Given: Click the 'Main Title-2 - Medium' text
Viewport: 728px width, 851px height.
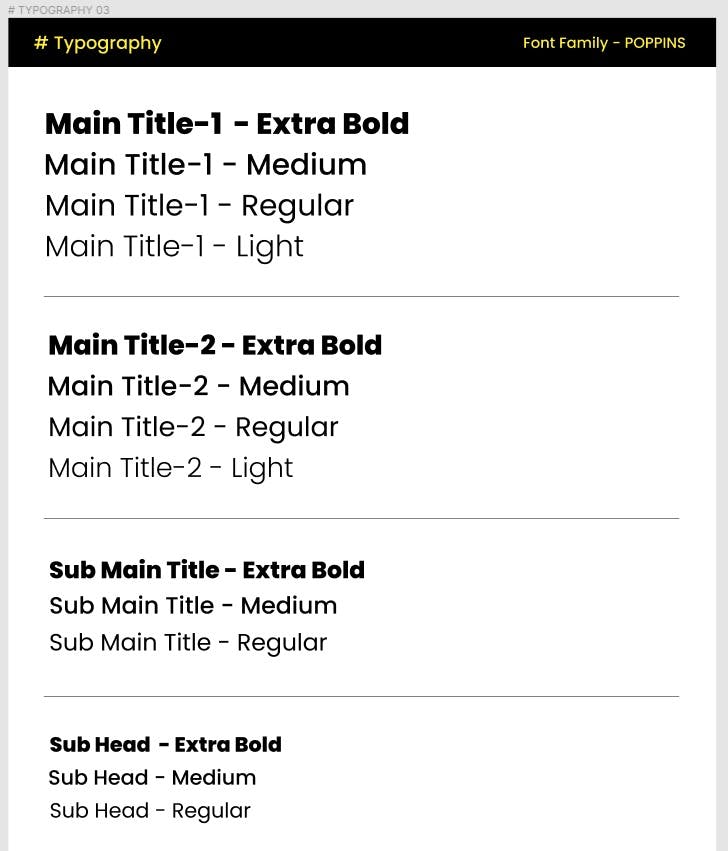Looking at the screenshot, I should click(199, 386).
